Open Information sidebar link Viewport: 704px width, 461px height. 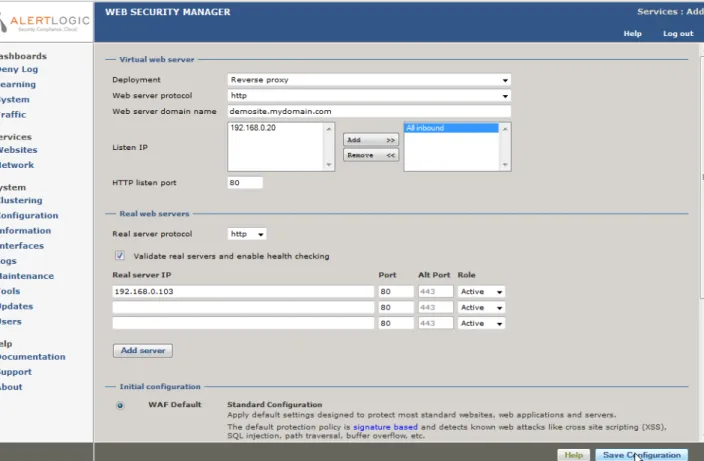[x=26, y=230]
